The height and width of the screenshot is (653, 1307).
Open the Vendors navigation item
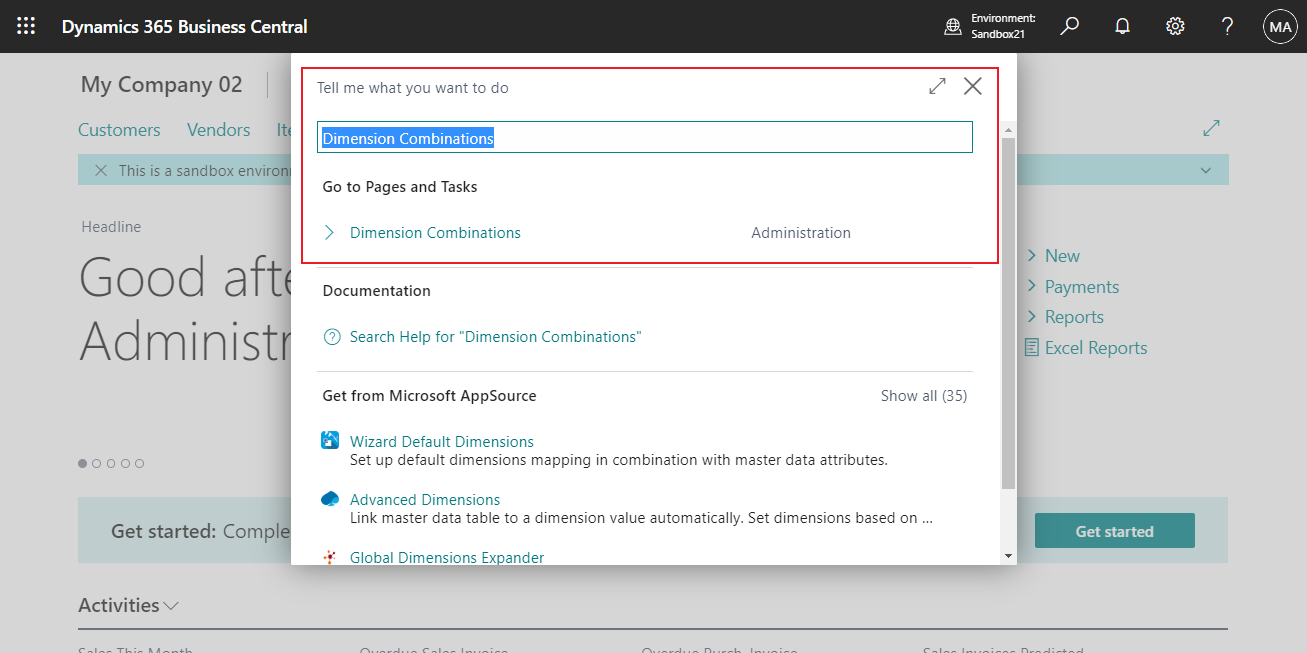pyautogui.click(x=218, y=129)
